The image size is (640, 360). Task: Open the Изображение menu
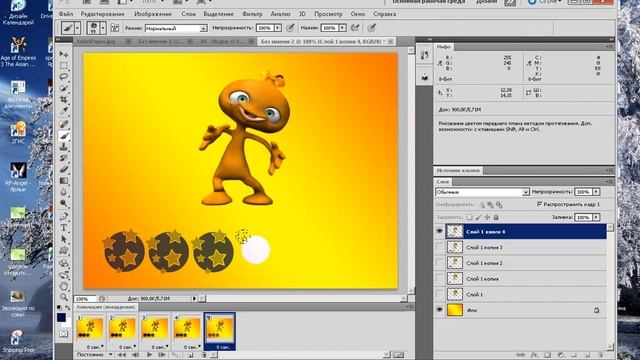pos(153,14)
